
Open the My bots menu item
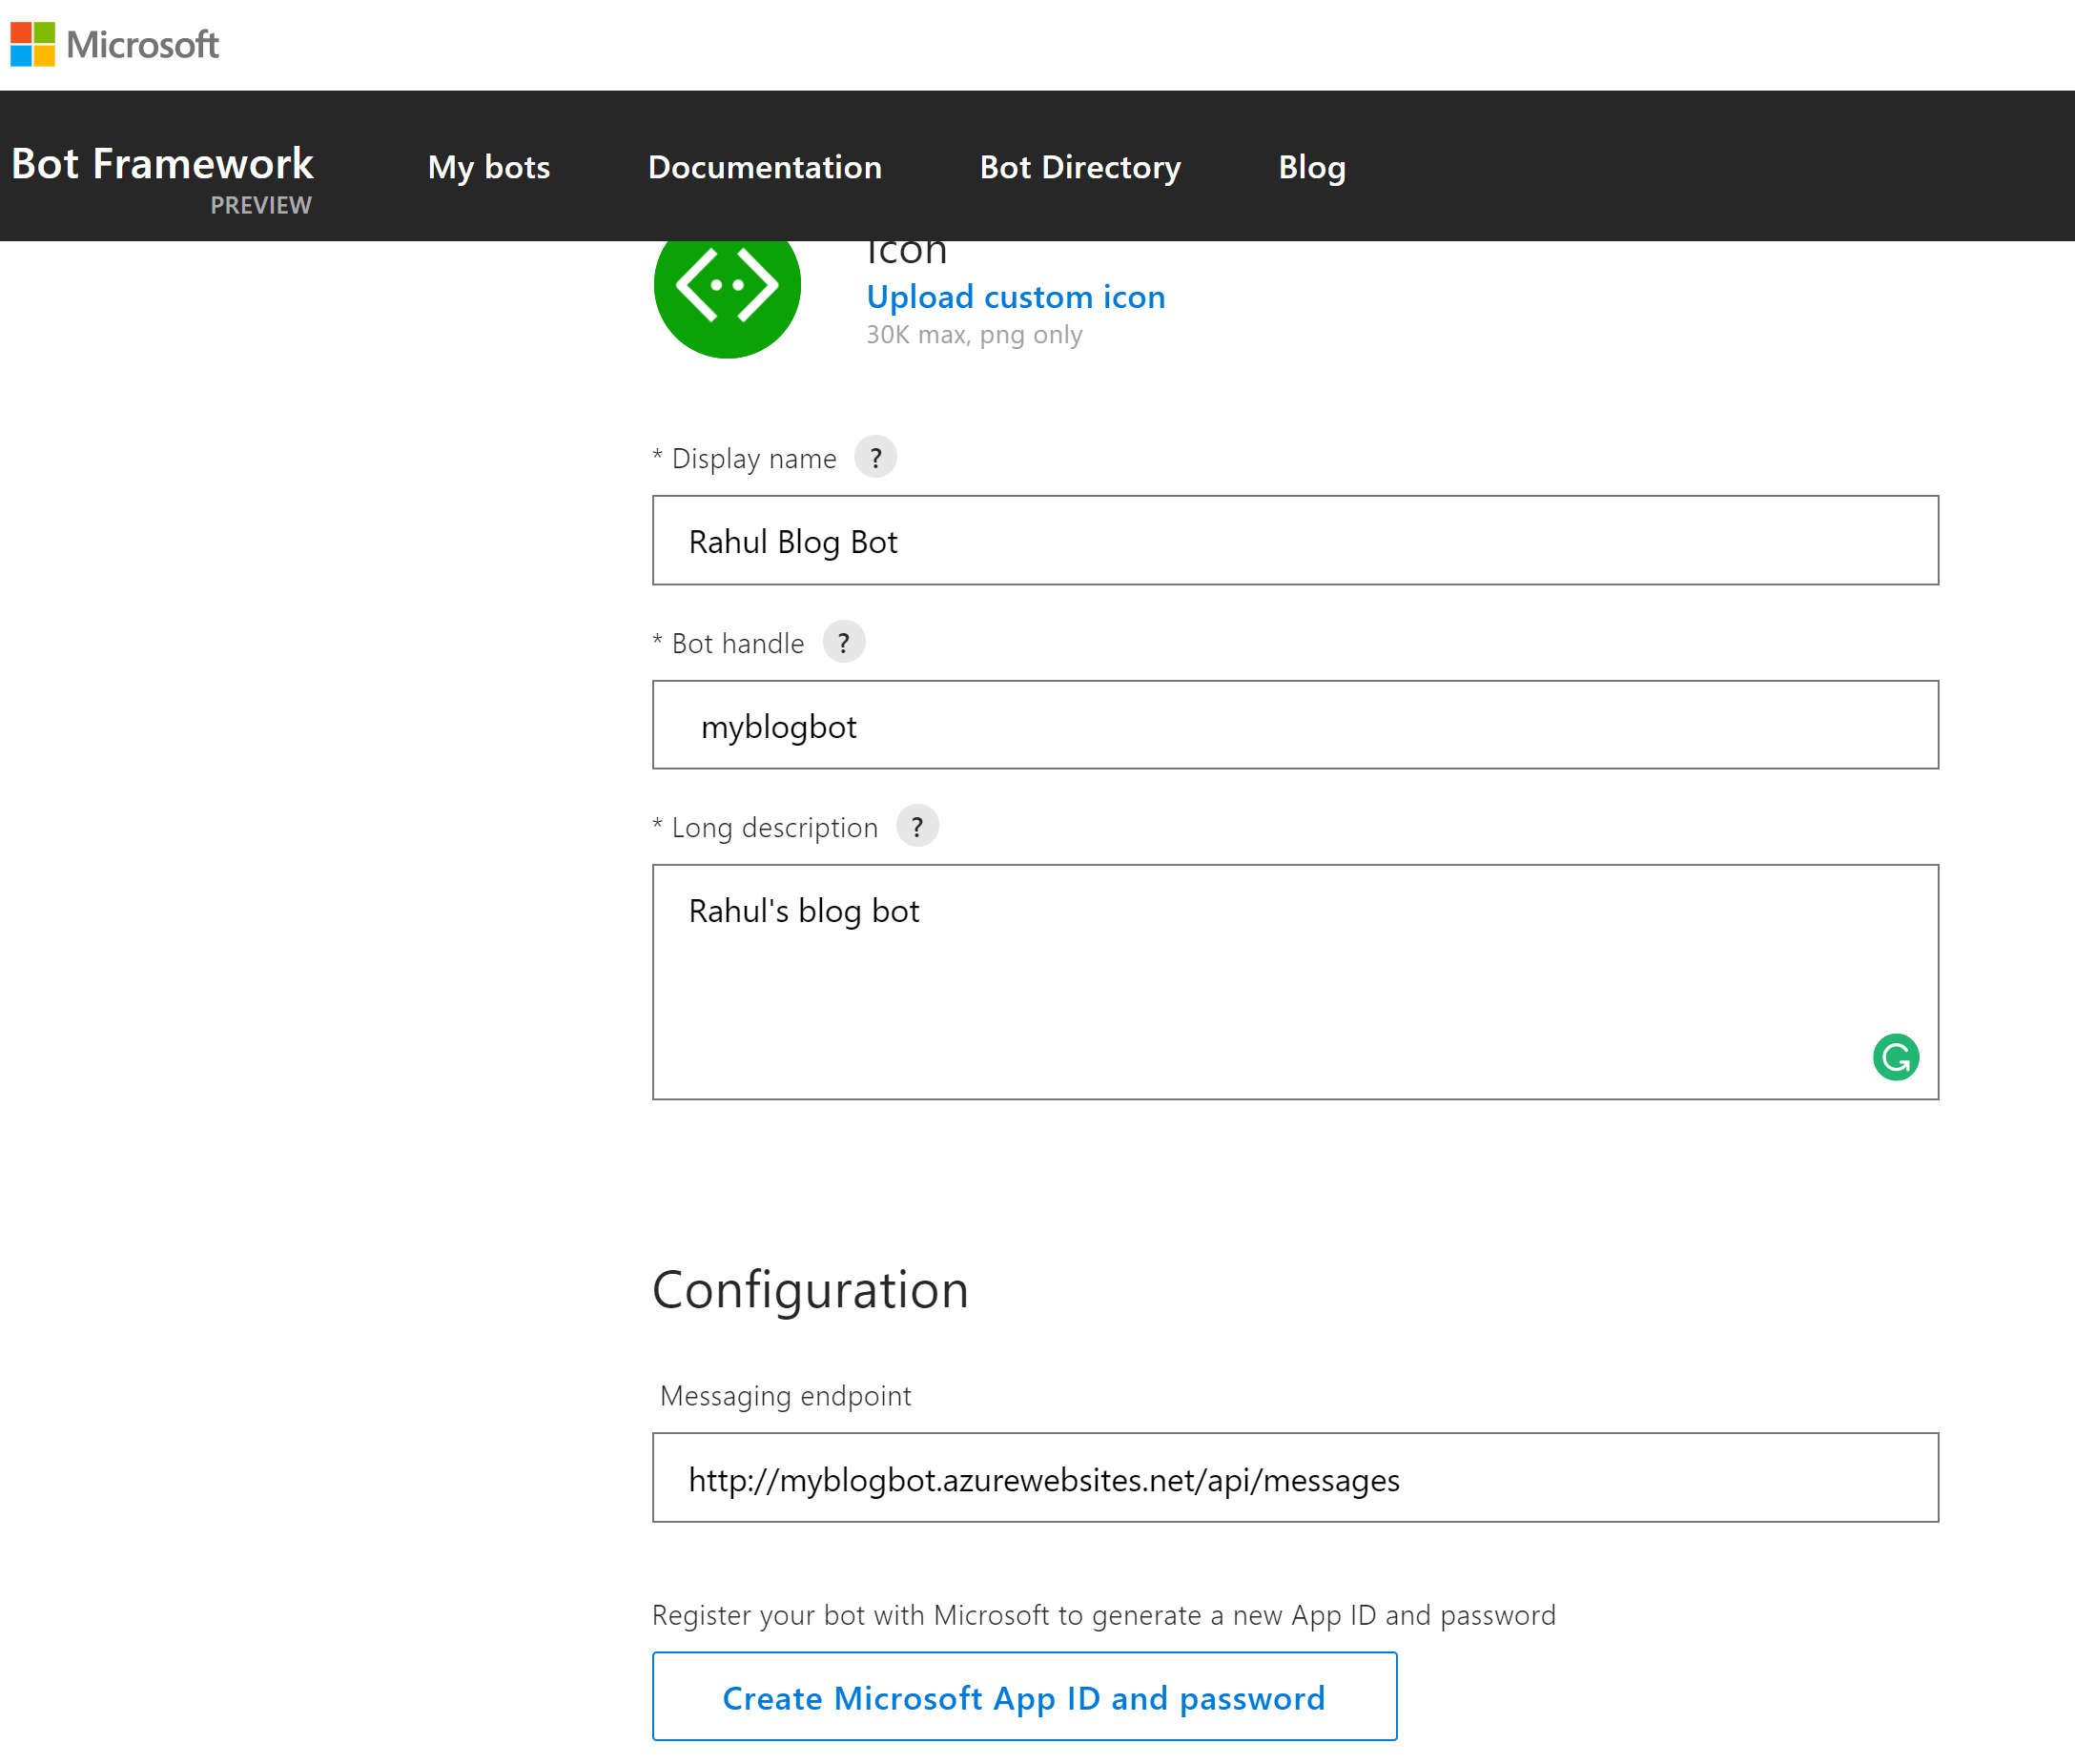(489, 167)
